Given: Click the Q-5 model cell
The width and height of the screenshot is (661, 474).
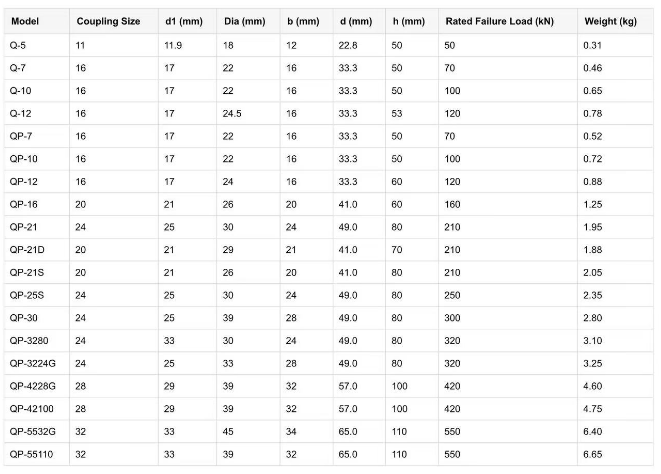Looking at the screenshot, I should tap(18, 45).
